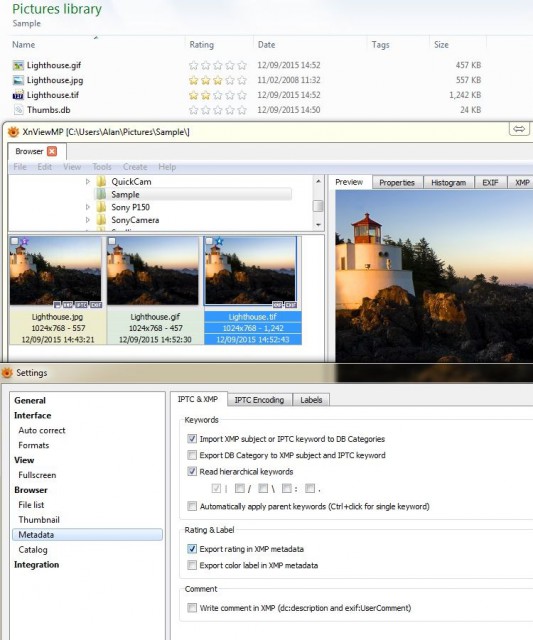Select Catalog in the settings list
Viewport: 533px width, 640px height.
point(33,550)
